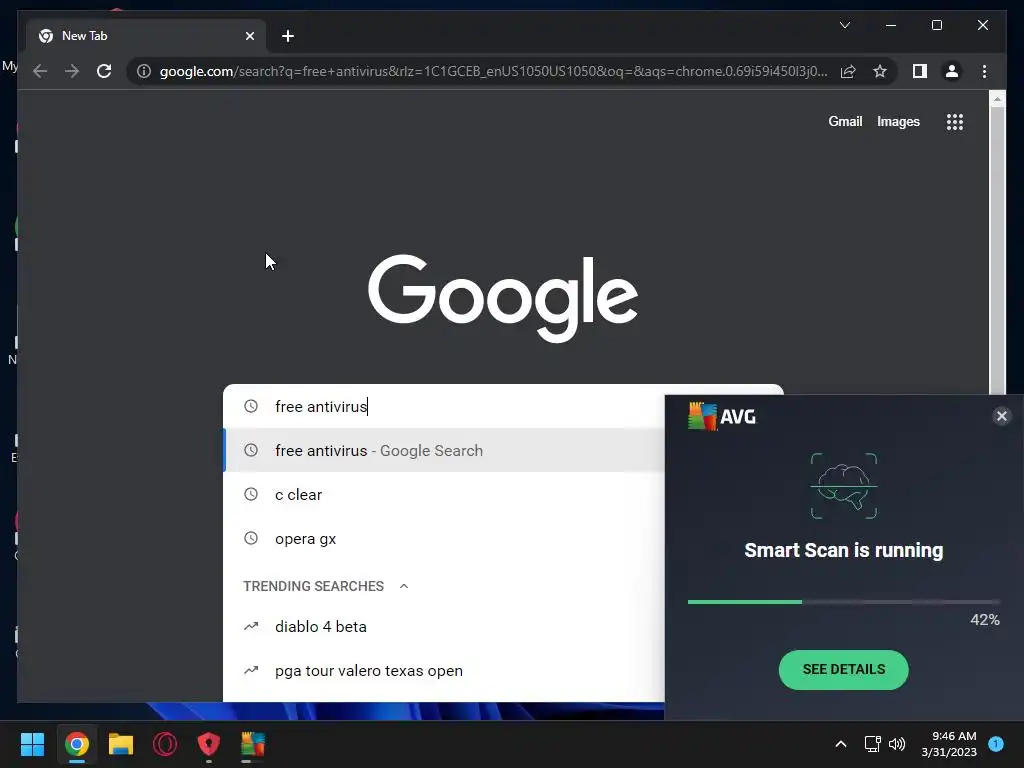Click the AVG brain scan icon

click(844, 486)
